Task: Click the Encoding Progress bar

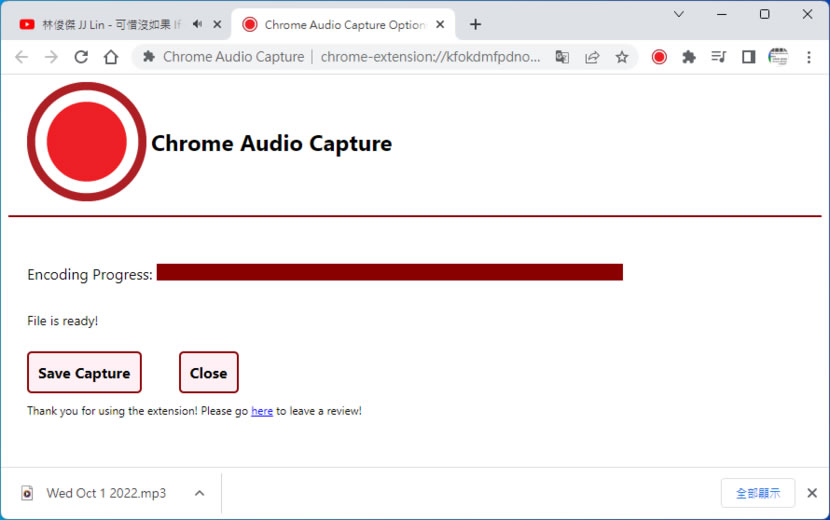Action: (x=390, y=272)
